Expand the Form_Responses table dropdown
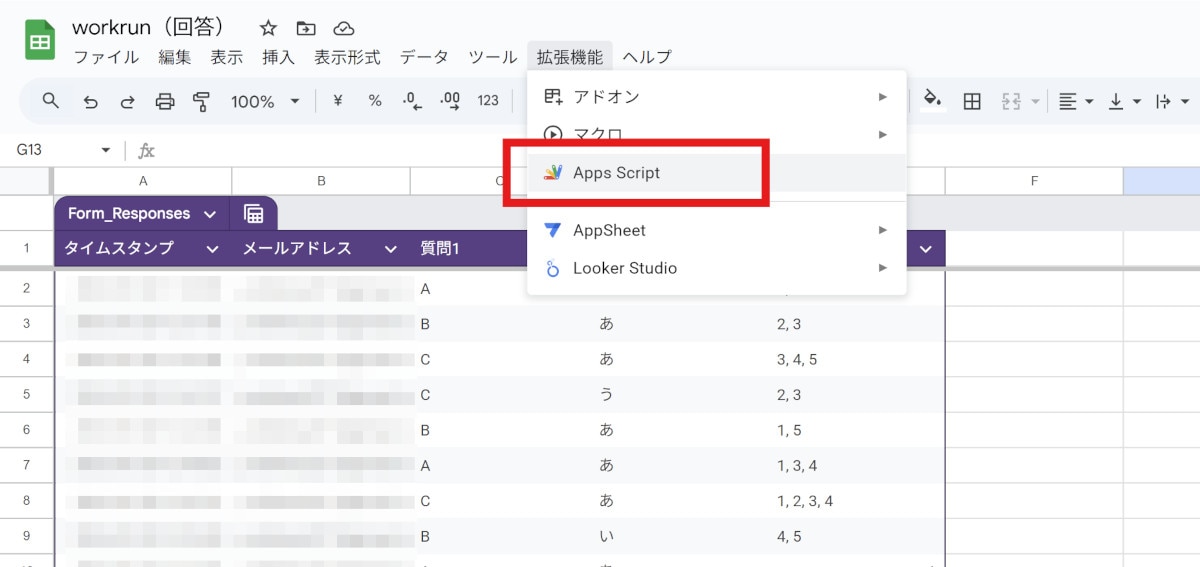The height and width of the screenshot is (567, 1200). click(x=210, y=214)
